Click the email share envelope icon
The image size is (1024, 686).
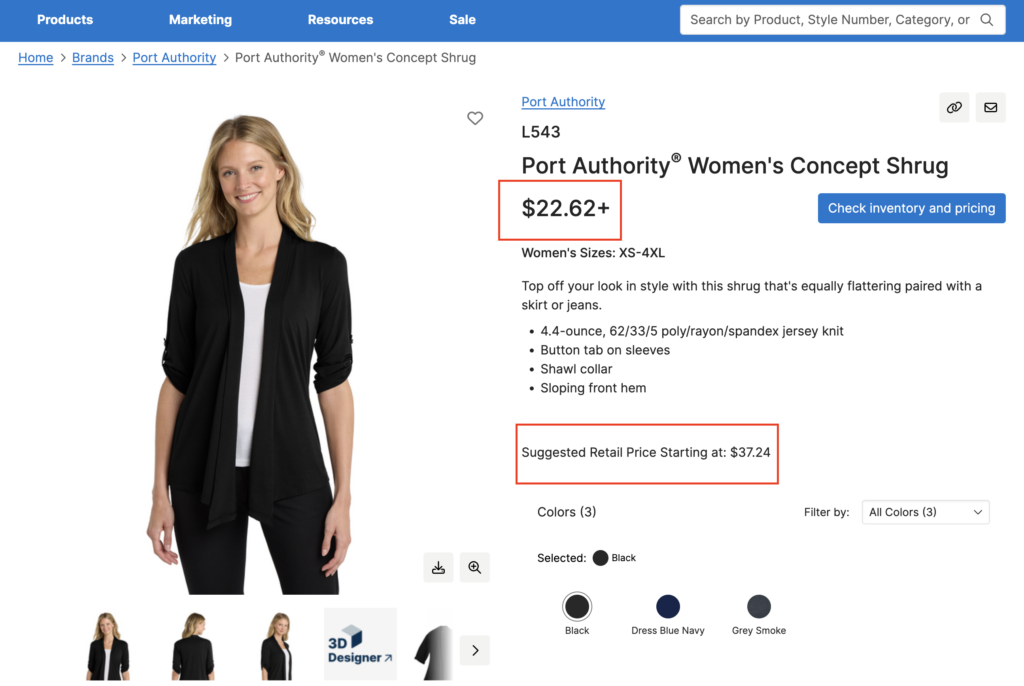click(990, 107)
